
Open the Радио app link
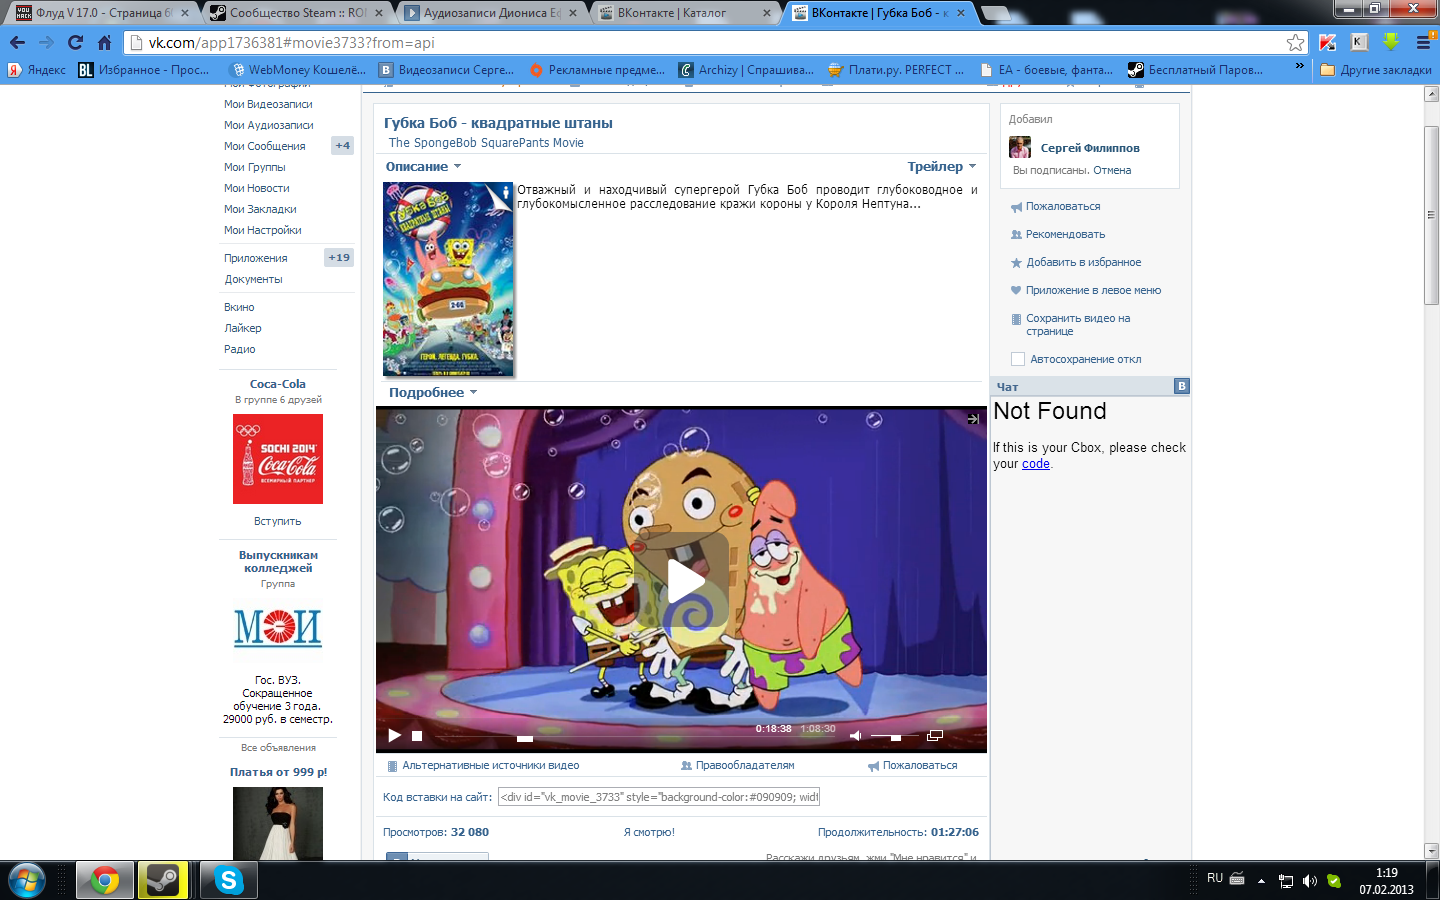[240, 349]
